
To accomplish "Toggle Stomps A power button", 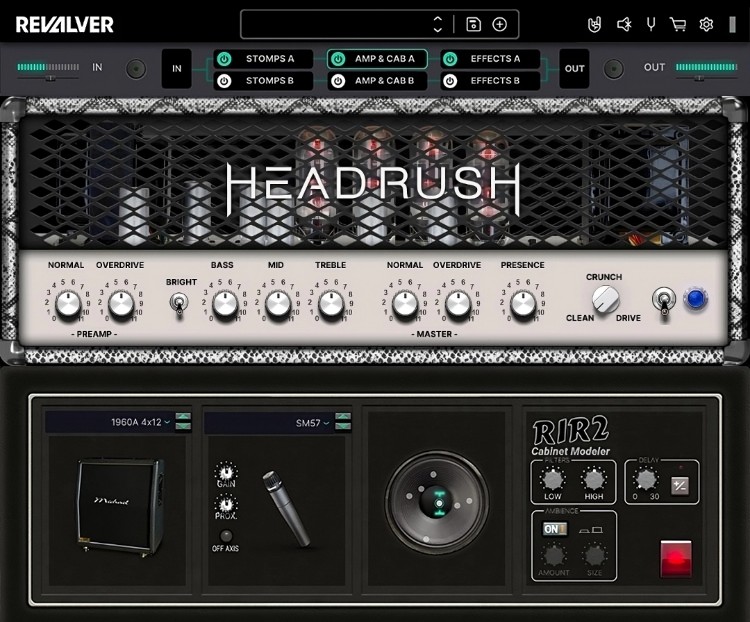I will (x=224, y=59).
